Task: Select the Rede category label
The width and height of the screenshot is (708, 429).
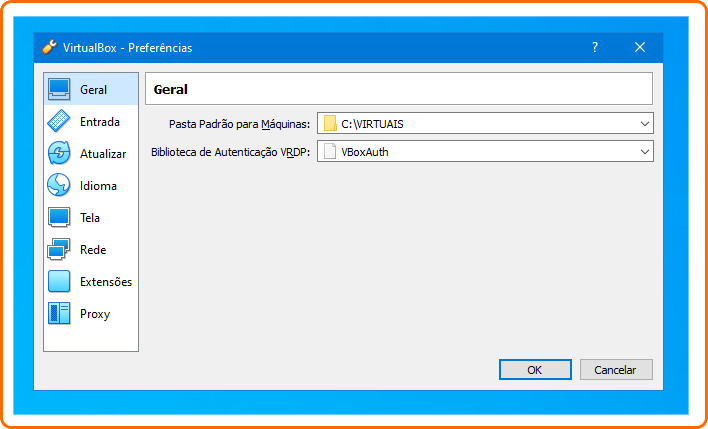Action: point(93,250)
